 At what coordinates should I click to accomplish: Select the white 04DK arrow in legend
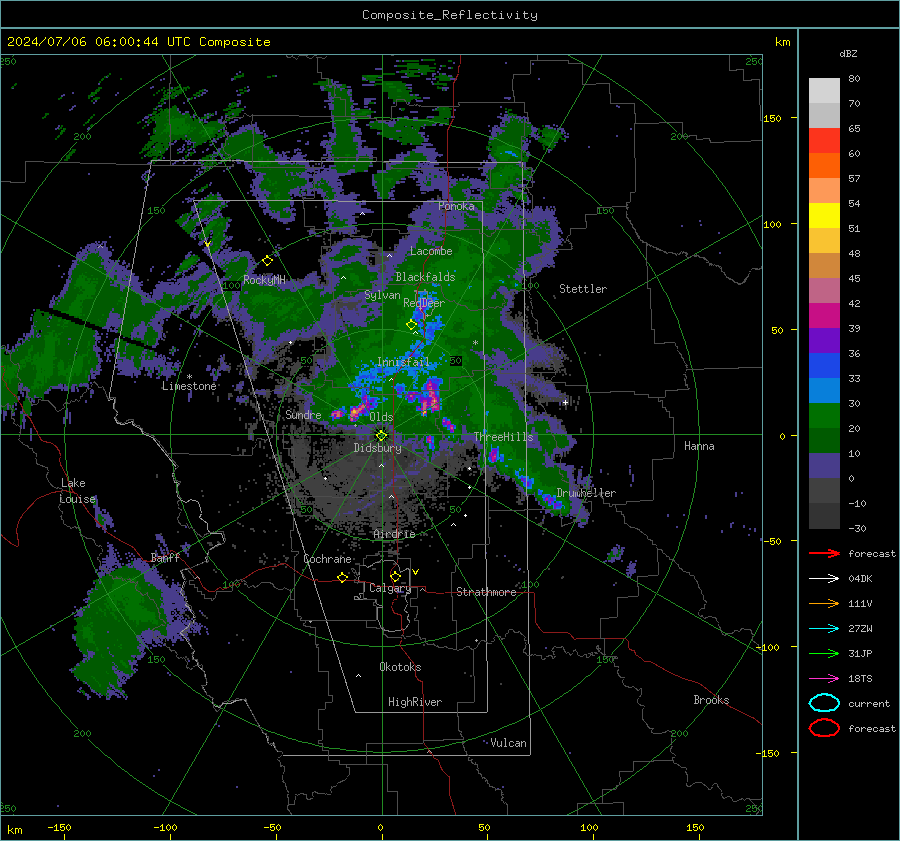coord(824,578)
